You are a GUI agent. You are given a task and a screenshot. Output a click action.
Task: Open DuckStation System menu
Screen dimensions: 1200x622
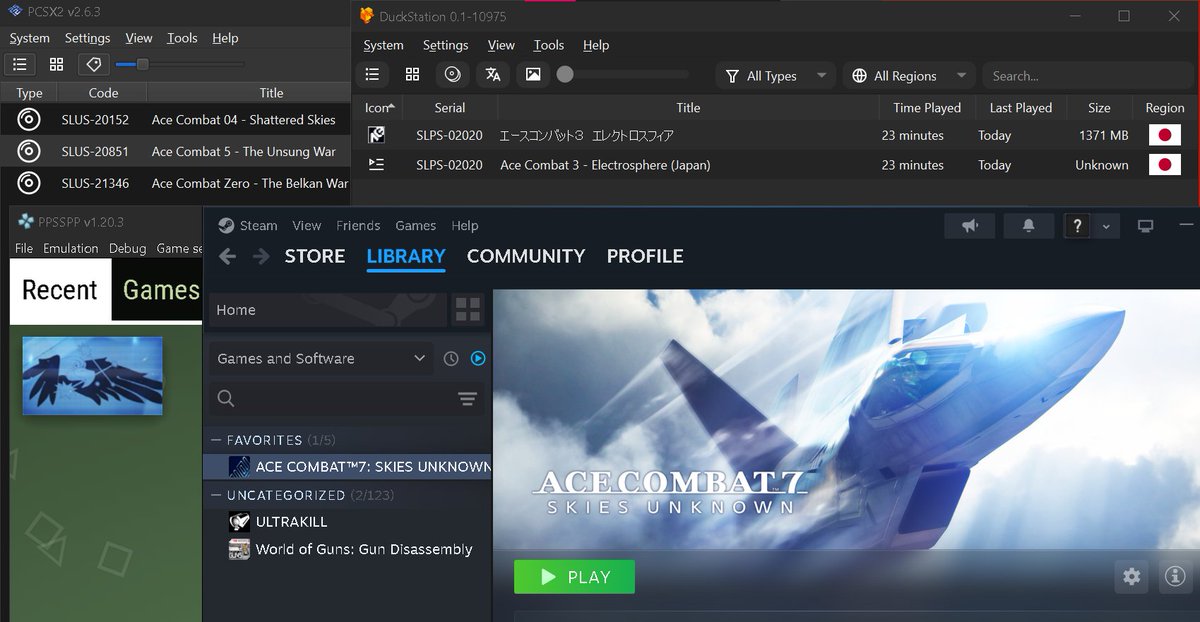click(383, 45)
